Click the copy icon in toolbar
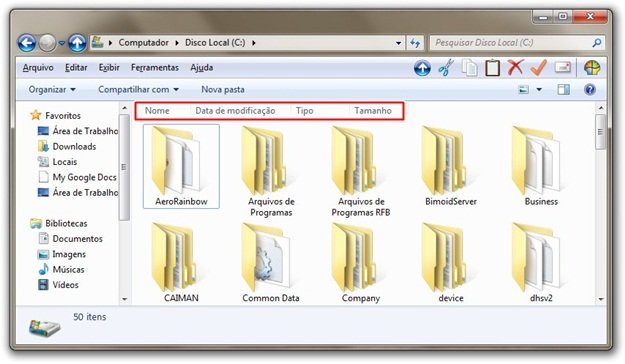625x364 pixels. point(470,68)
